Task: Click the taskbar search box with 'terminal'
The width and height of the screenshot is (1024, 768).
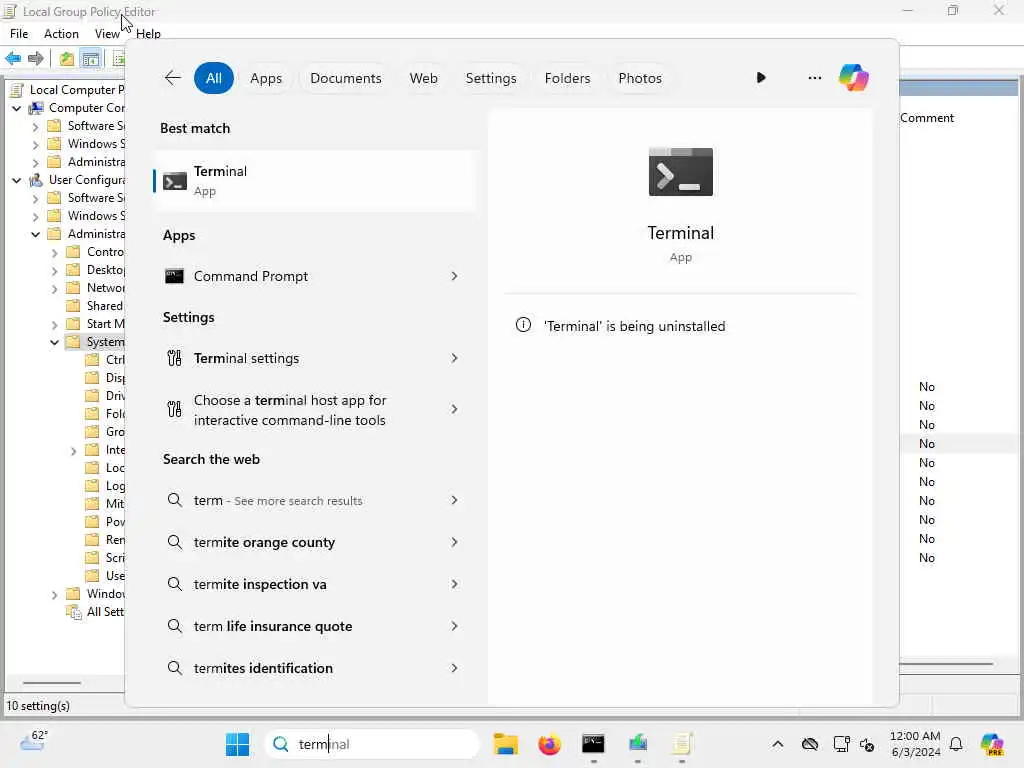Action: [372, 744]
